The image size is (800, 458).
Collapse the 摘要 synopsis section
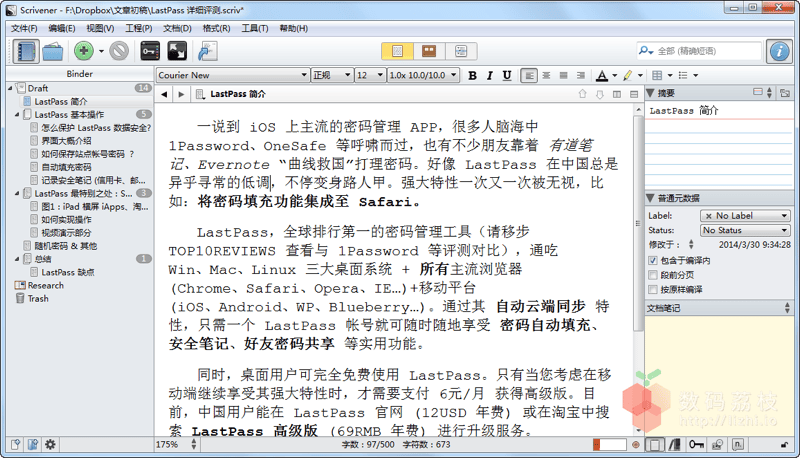651,93
